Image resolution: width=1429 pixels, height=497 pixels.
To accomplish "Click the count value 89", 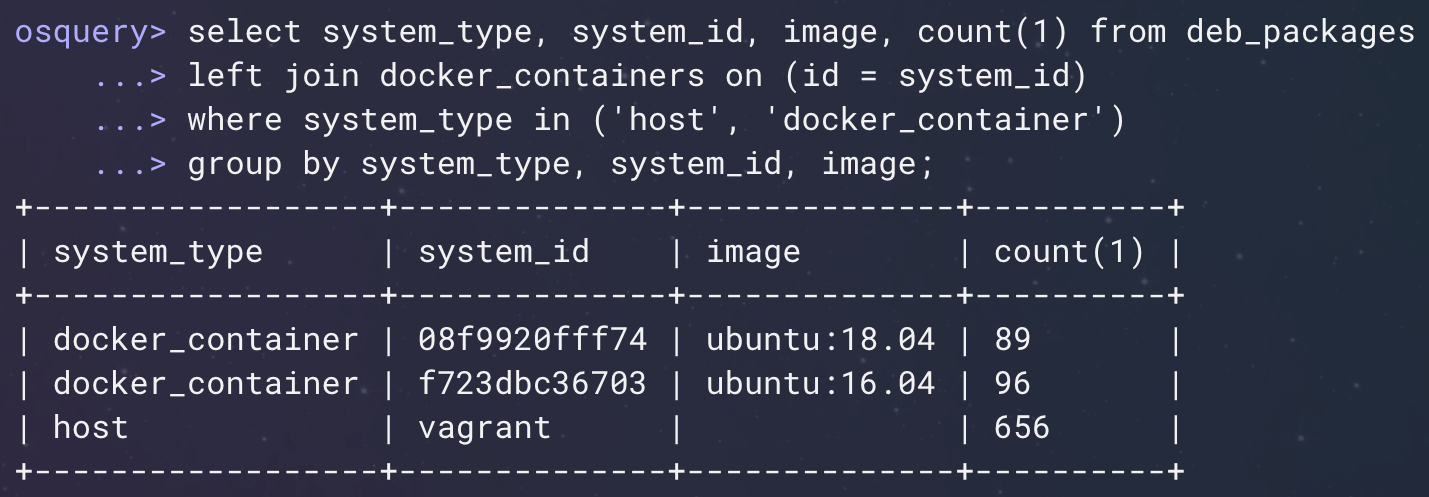I will click(x=1012, y=340).
